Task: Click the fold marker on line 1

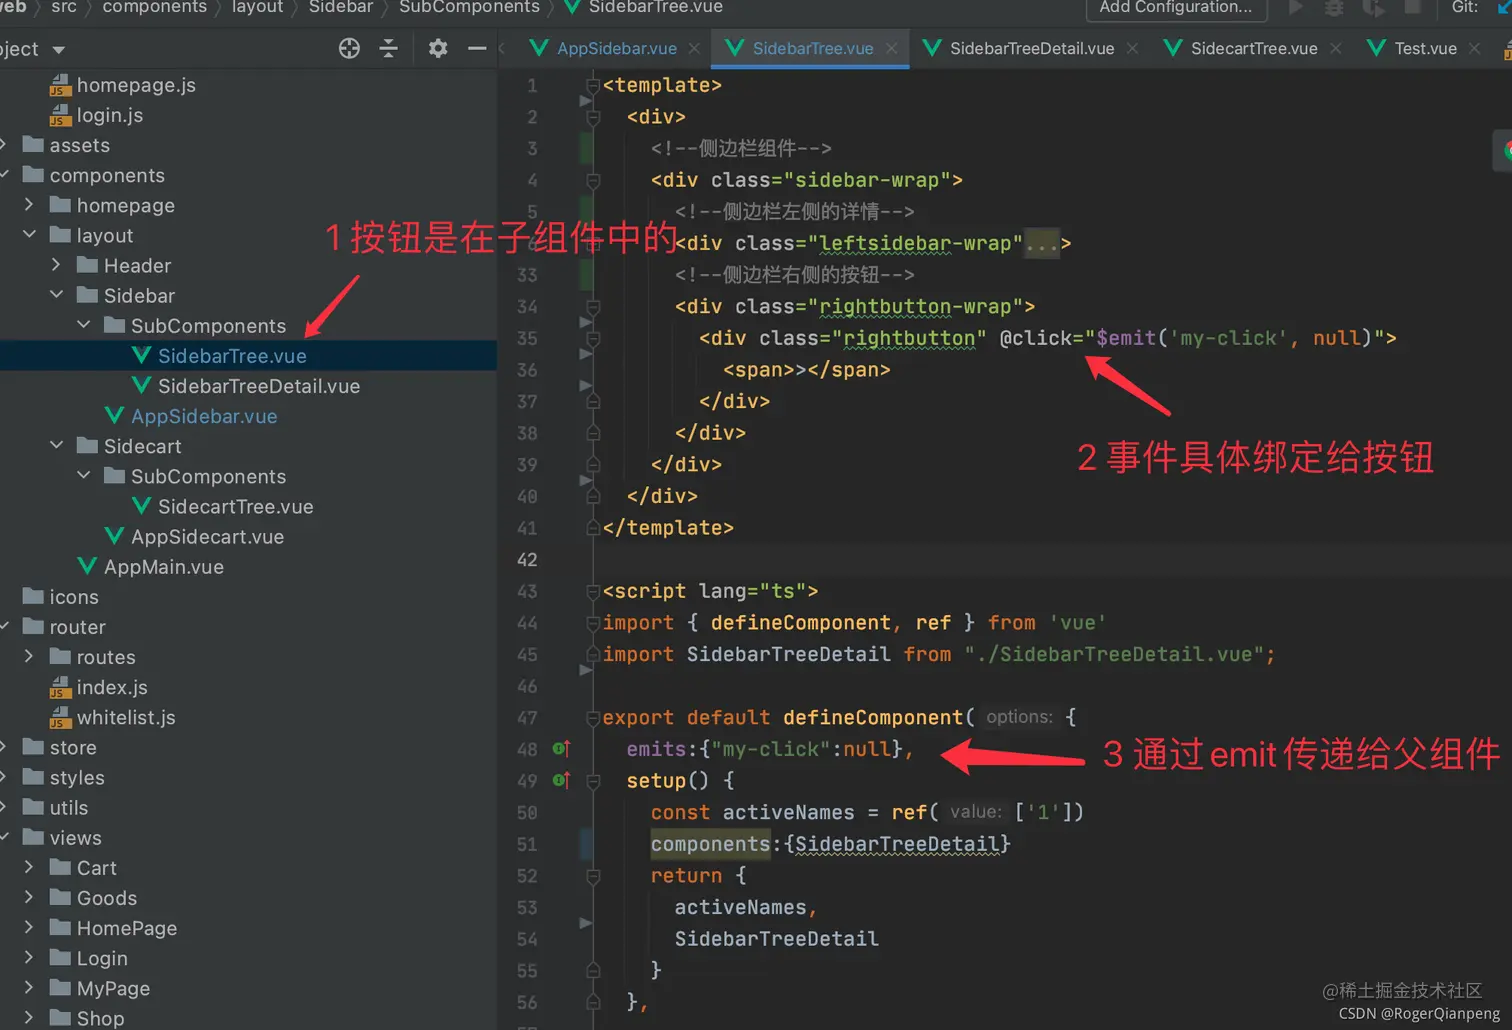Action: tap(592, 86)
